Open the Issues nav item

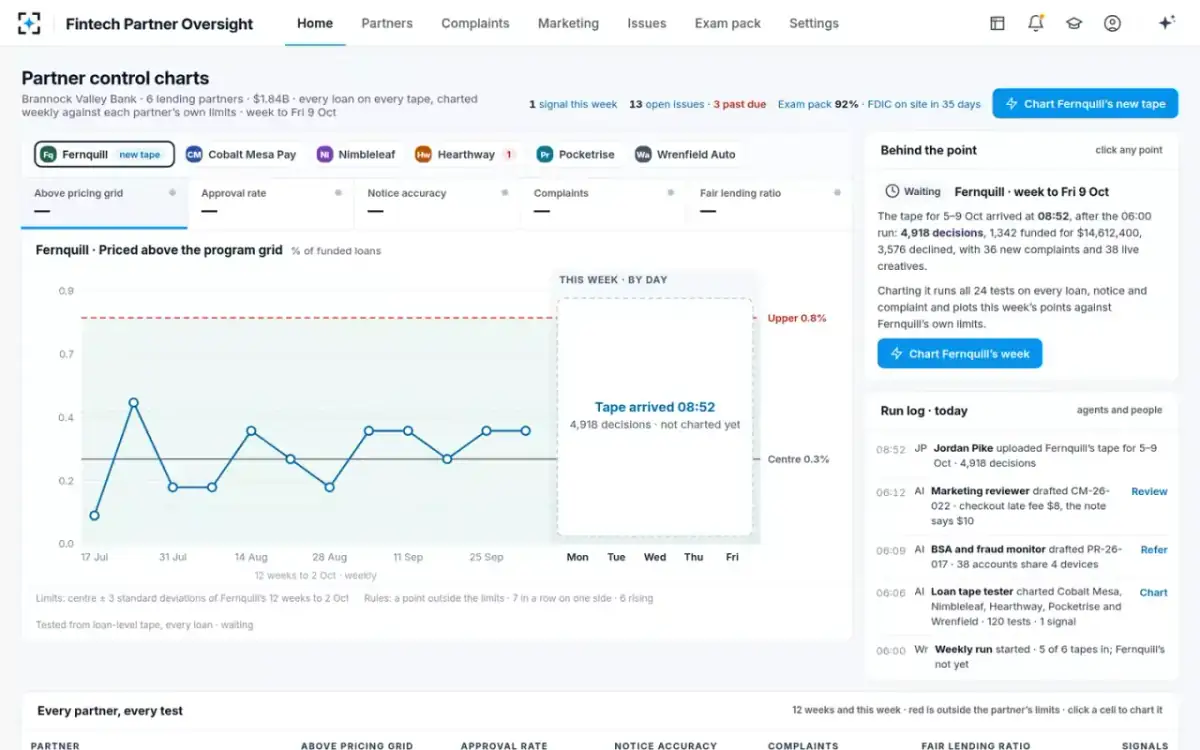647,23
